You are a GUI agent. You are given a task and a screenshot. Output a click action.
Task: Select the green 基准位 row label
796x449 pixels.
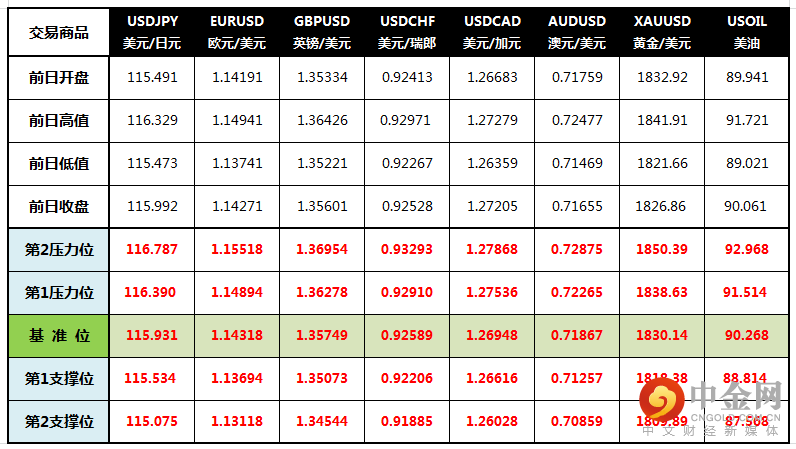coord(58,336)
